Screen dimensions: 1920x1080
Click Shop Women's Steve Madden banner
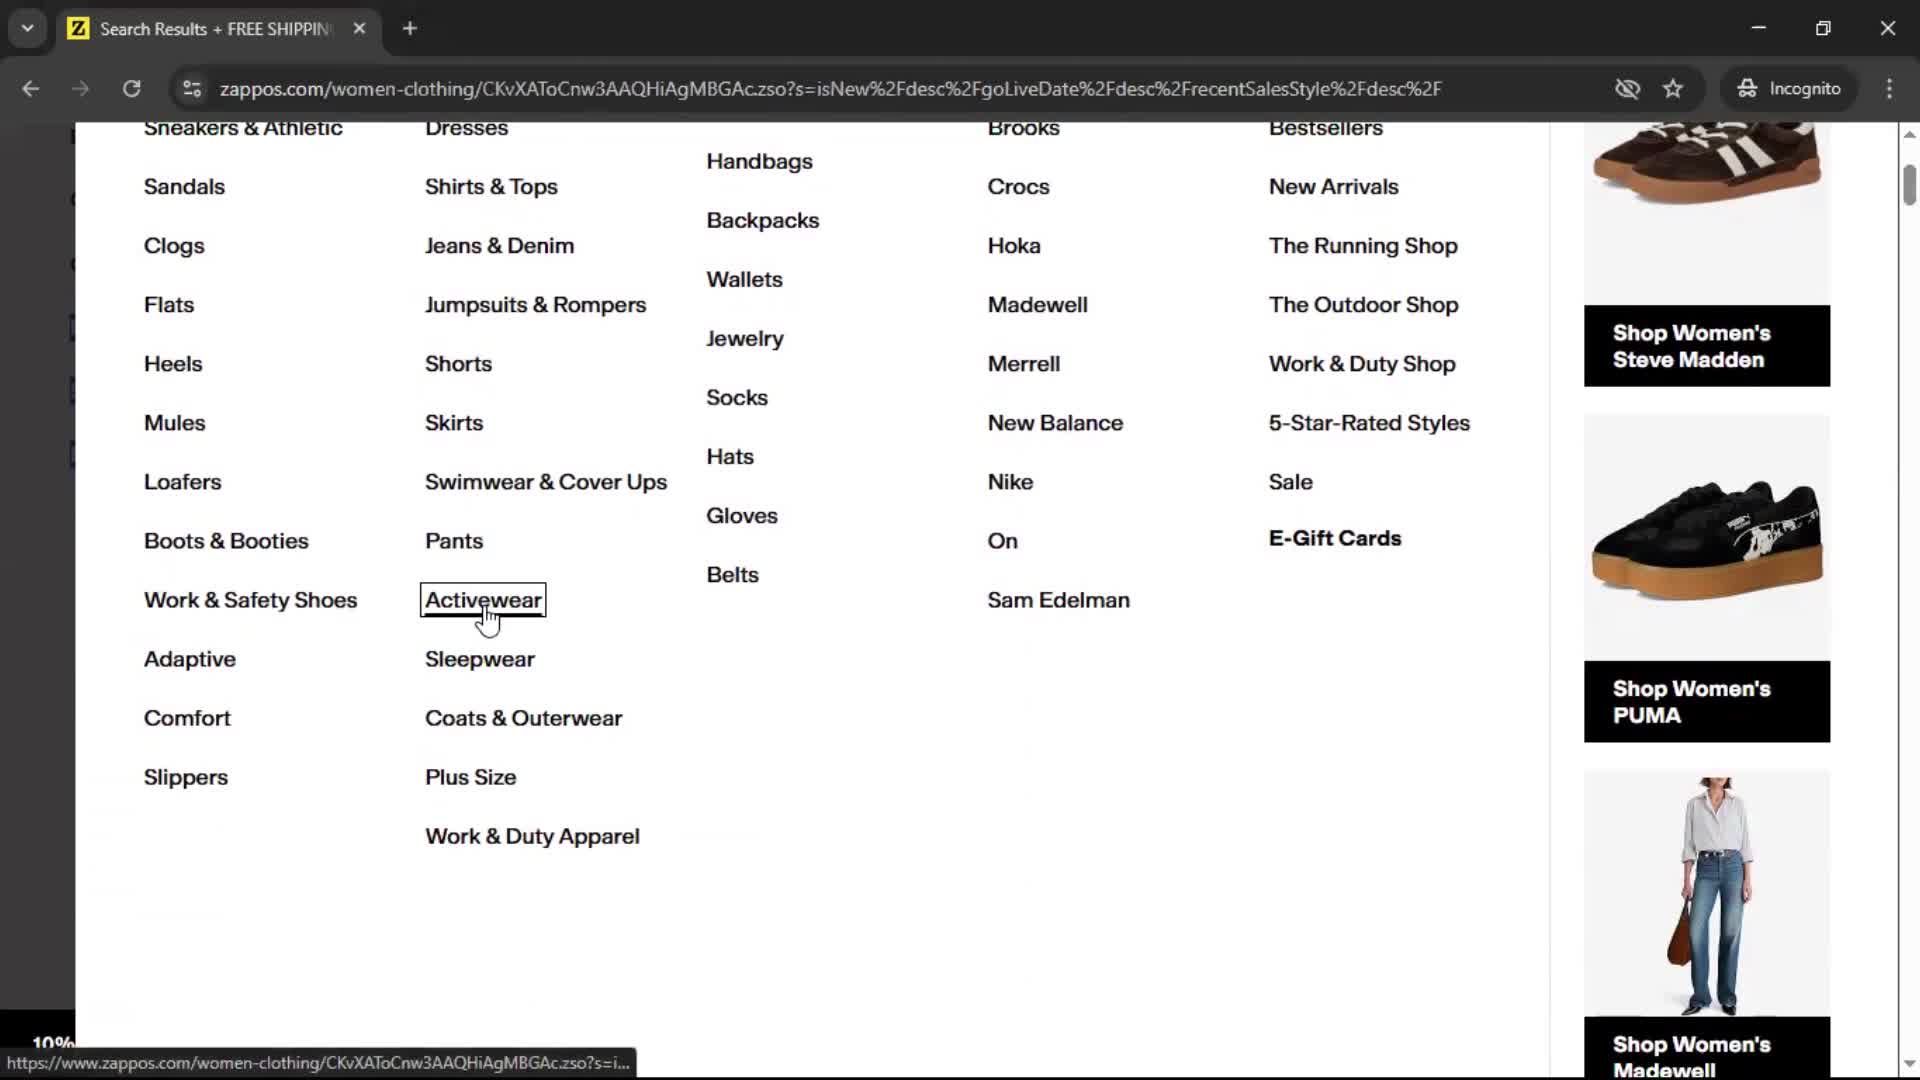tap(1707, 346)
